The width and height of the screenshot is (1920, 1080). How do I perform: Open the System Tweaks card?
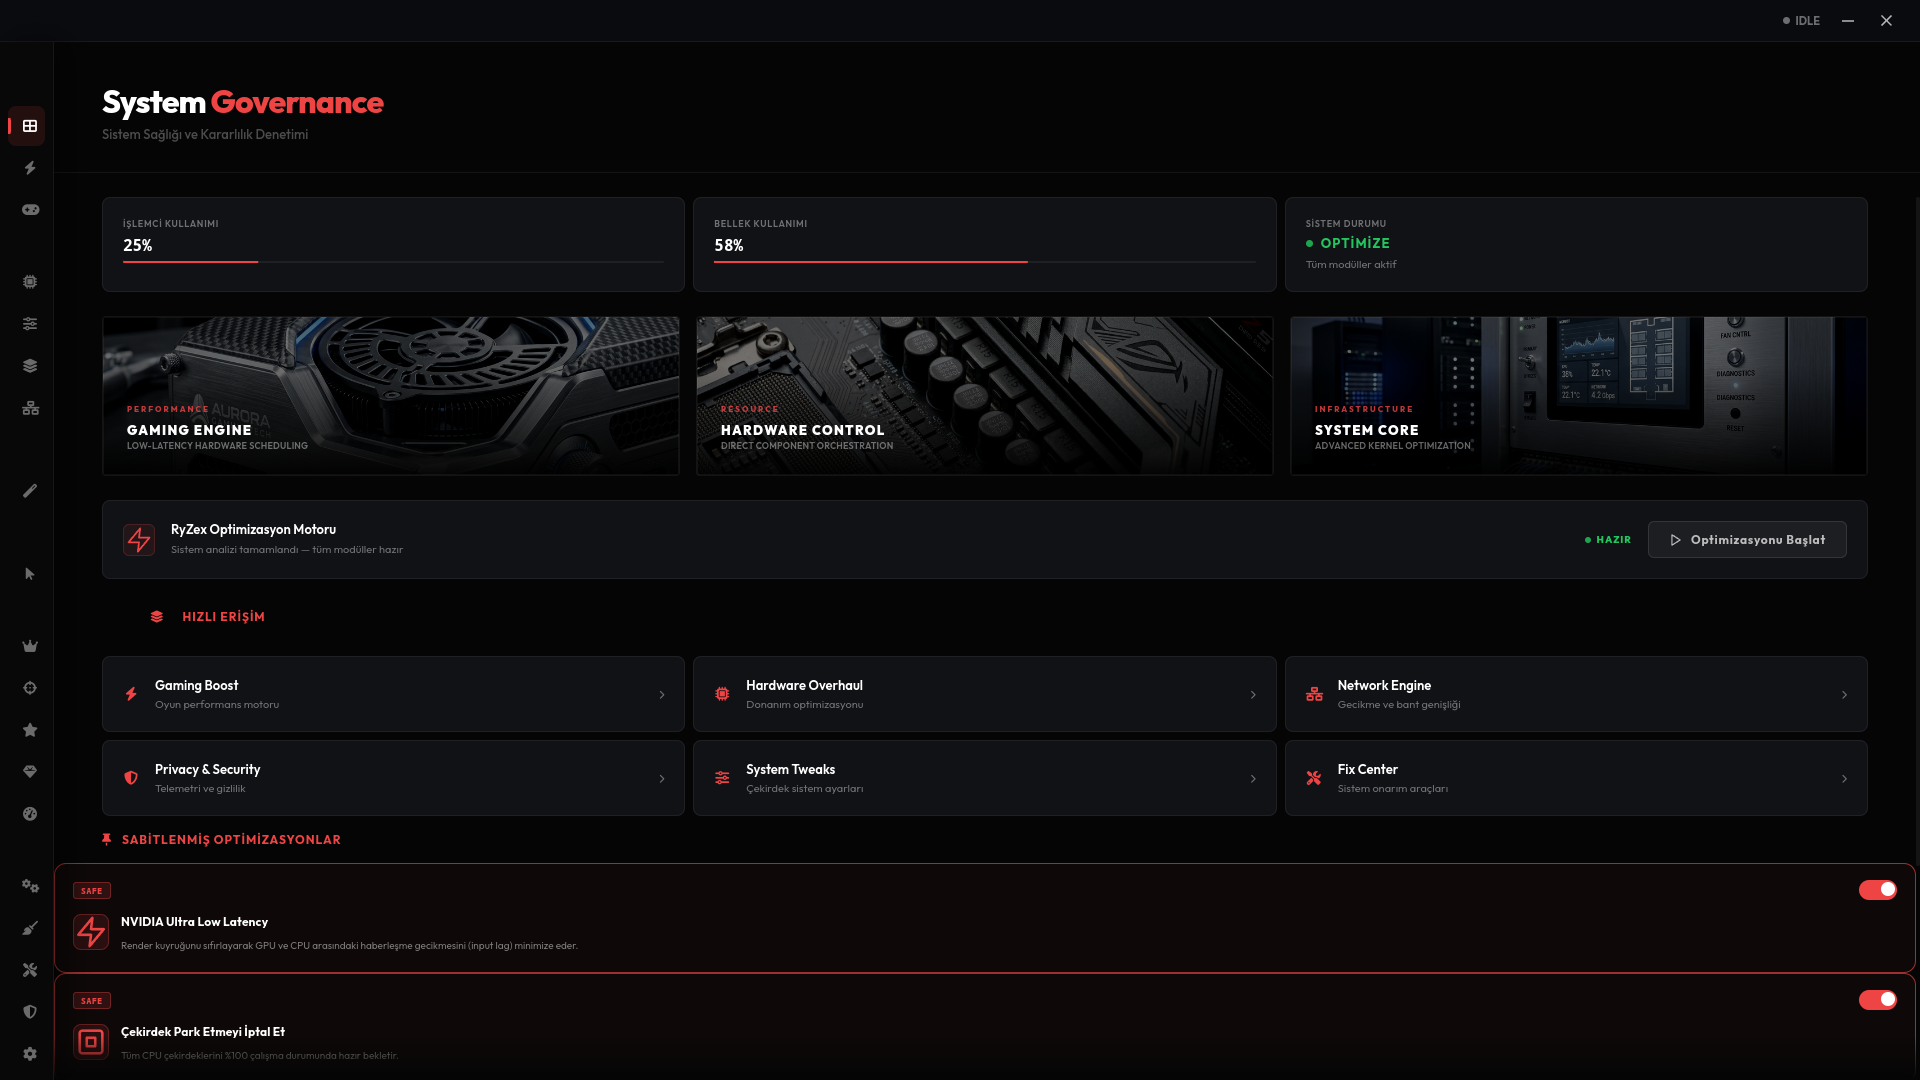[984, 778]
